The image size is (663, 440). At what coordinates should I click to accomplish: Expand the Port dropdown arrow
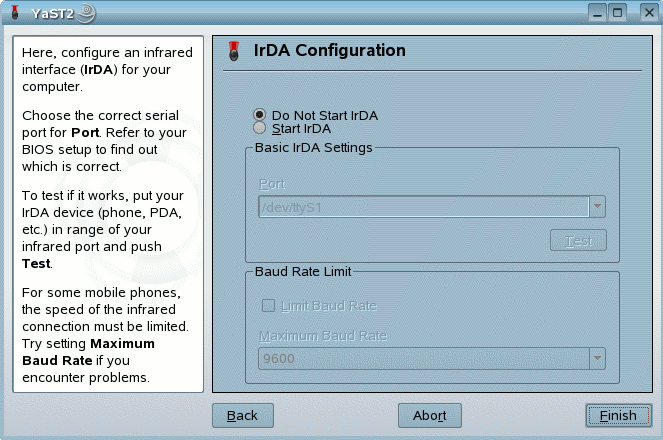(597, 207)
